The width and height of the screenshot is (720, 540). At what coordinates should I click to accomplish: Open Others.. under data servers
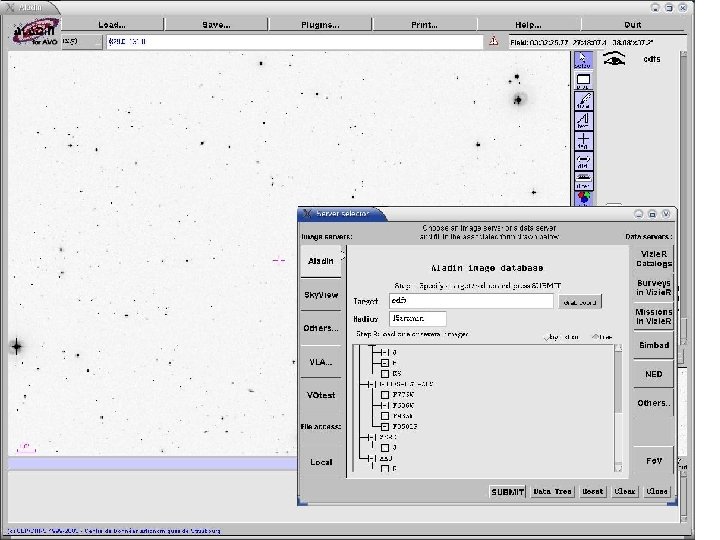(654, 403)
